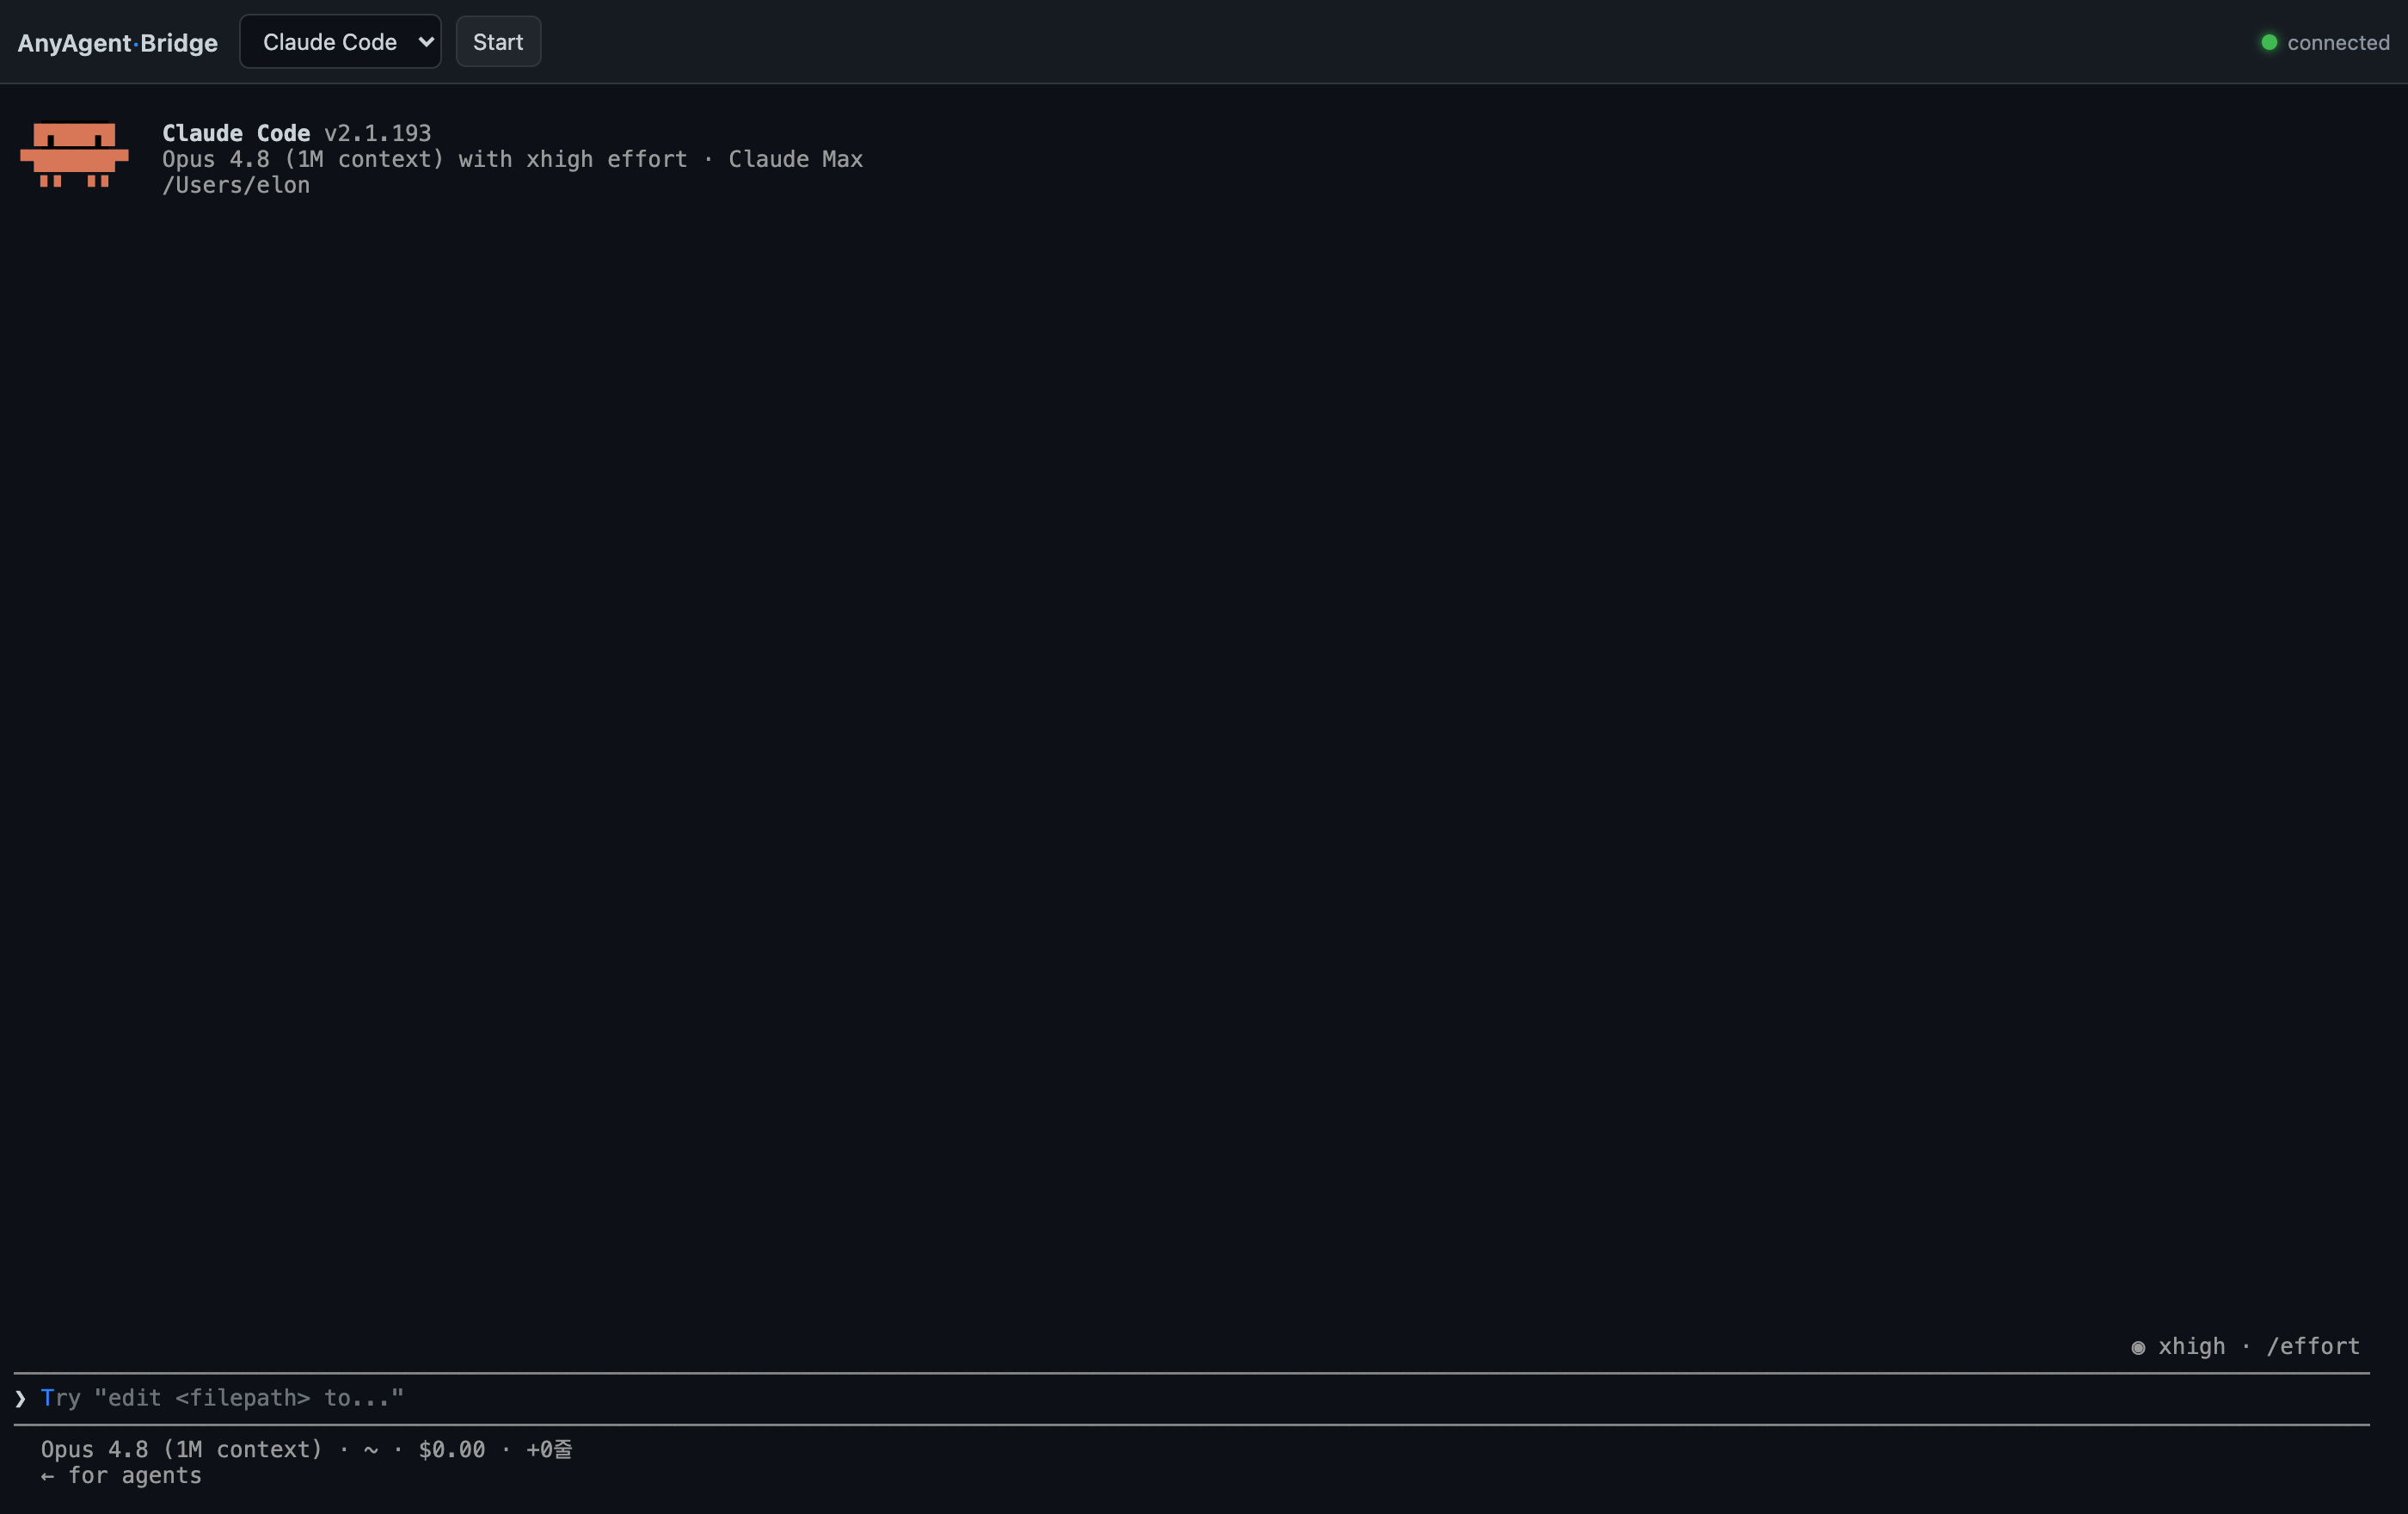
Task: Click the green connected status dot
Action: coord(2269,42)
